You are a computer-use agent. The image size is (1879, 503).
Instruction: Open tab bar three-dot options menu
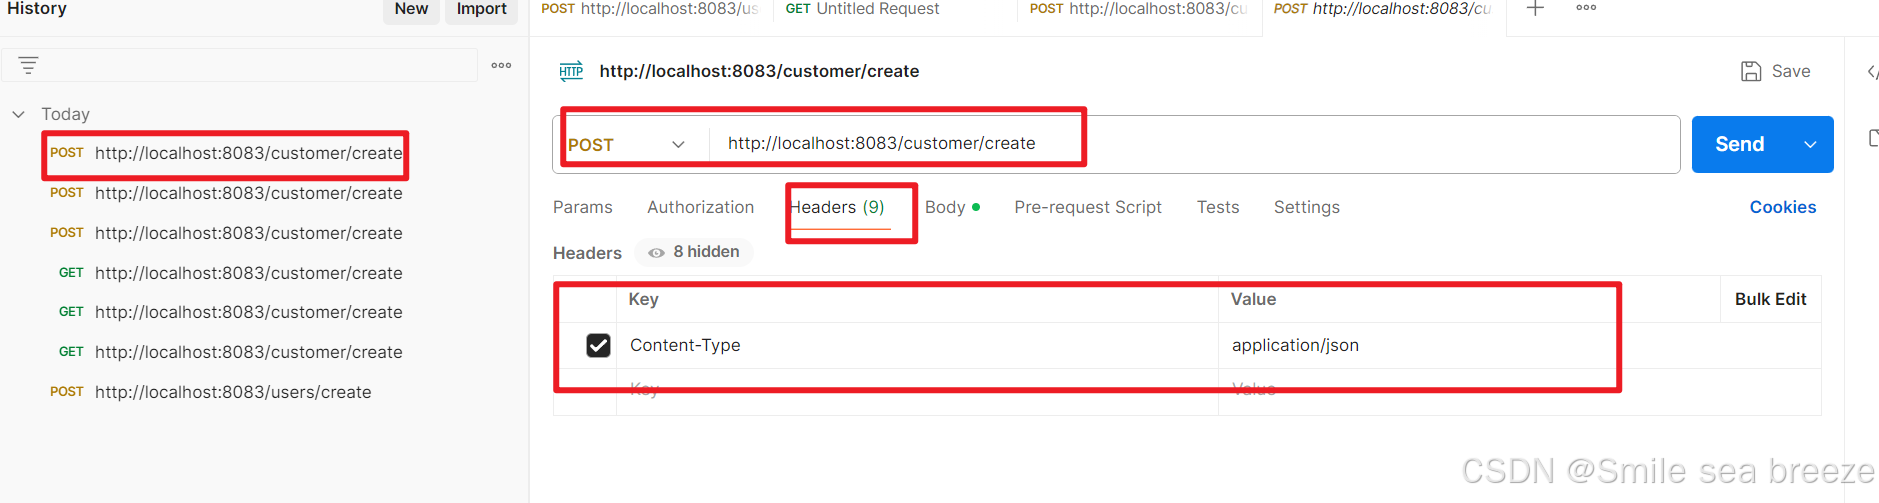1586,8
